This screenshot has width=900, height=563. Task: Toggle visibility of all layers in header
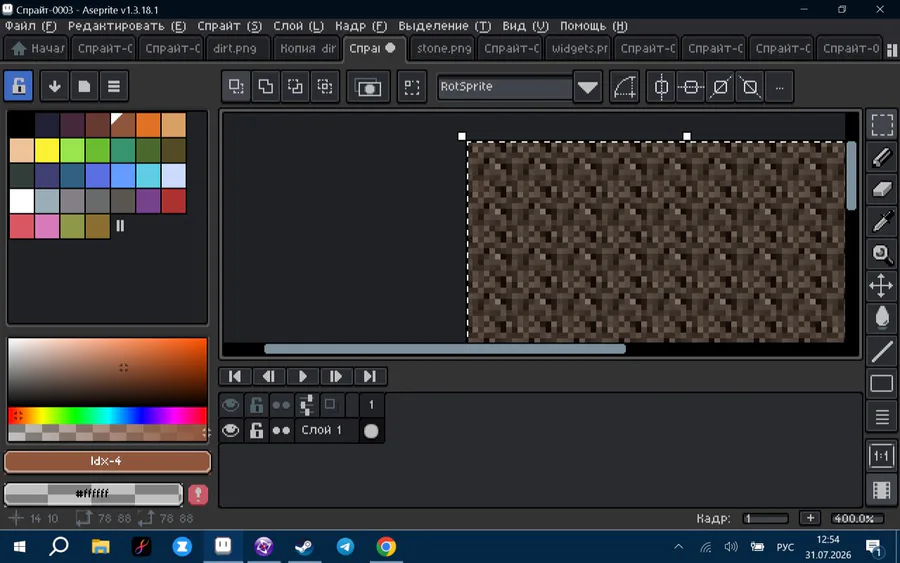point(231,405)
